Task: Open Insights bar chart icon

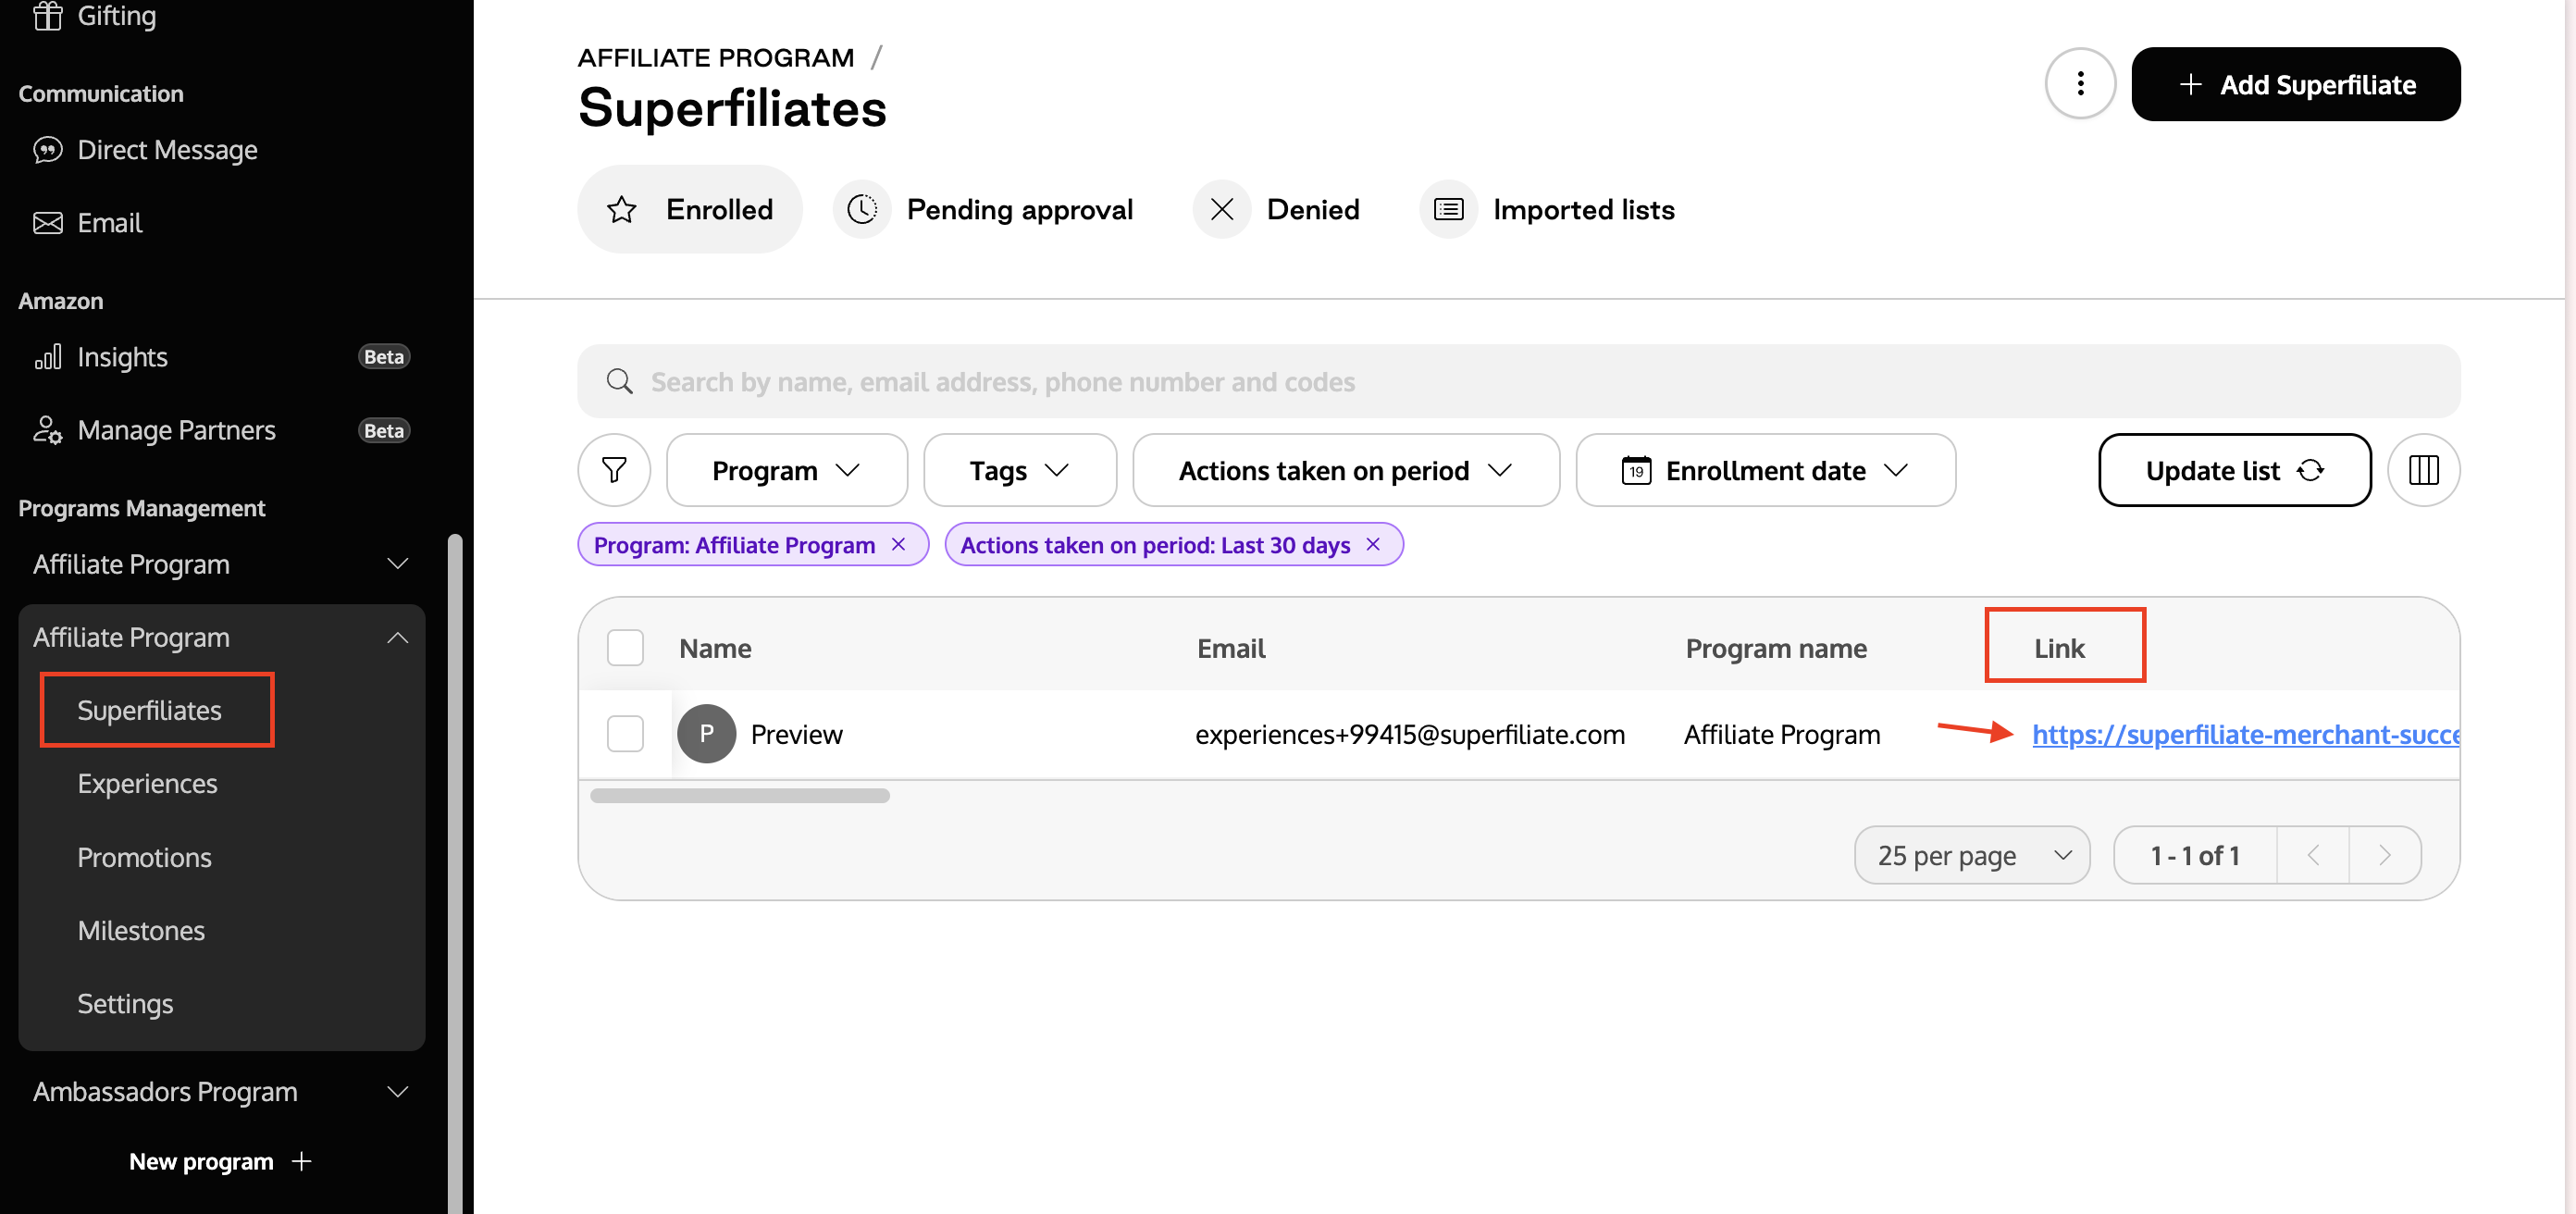Action: tap(47, 357)
